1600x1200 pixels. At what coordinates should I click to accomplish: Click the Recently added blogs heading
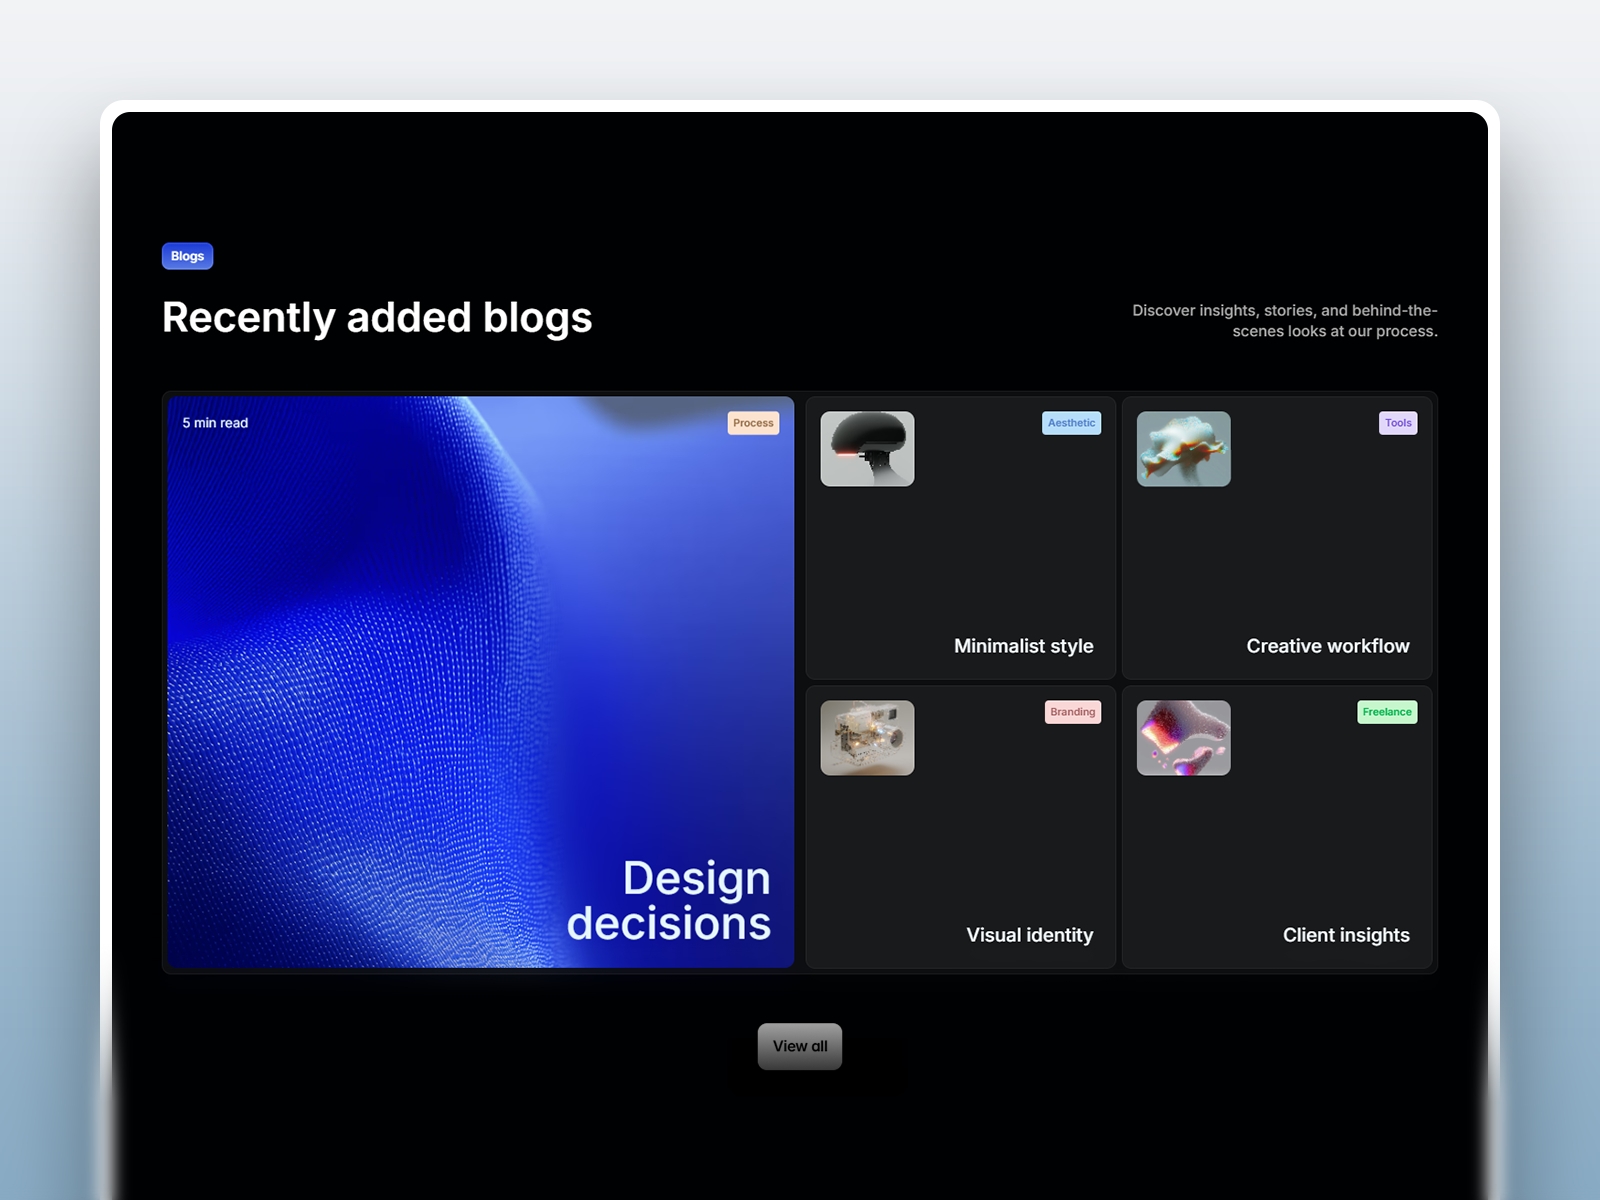click(378, 317)
